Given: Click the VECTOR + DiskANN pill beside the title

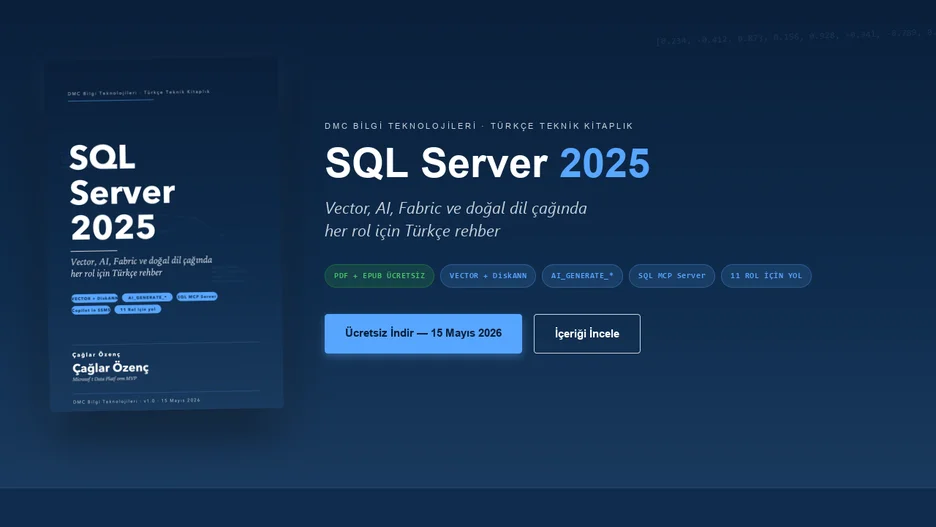Looking at the screenshot, I should 488,276.
